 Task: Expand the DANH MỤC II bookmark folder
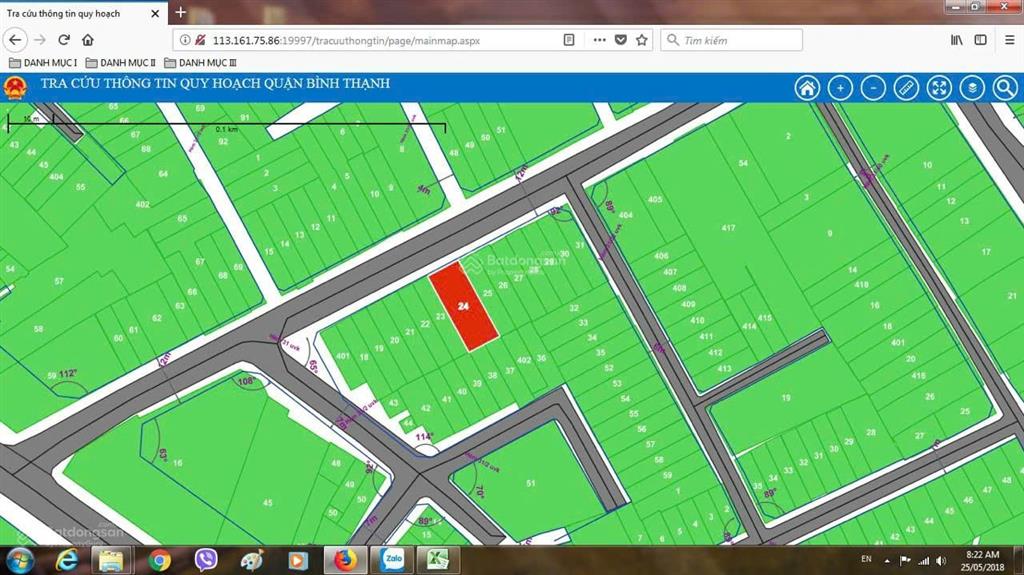point(121,62)
